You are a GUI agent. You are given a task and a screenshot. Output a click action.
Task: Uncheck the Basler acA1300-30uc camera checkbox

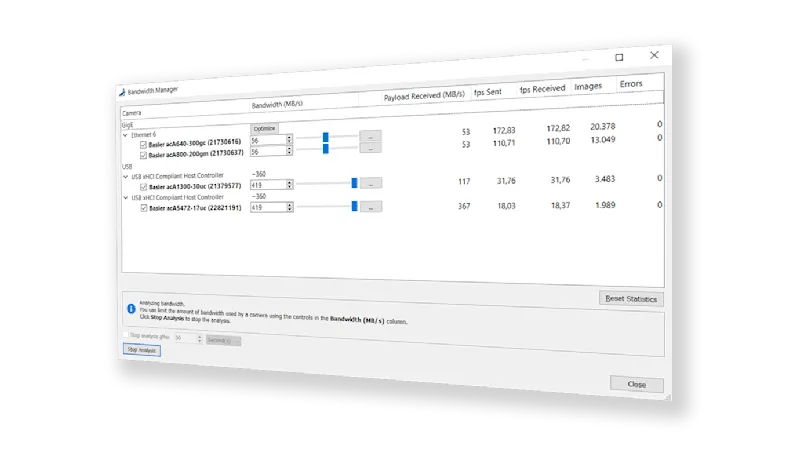coord(143,185)
